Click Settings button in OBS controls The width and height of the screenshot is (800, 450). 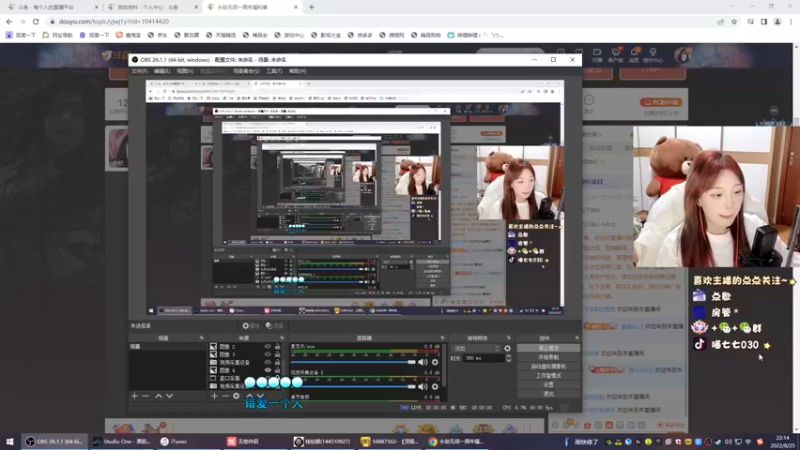[548, 385]
